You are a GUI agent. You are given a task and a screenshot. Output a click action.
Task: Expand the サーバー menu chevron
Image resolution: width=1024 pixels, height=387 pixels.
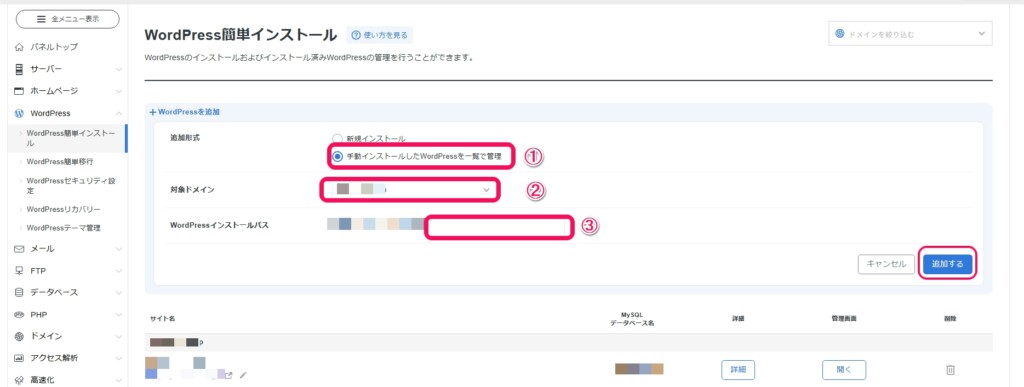click(x=118, y=69)
